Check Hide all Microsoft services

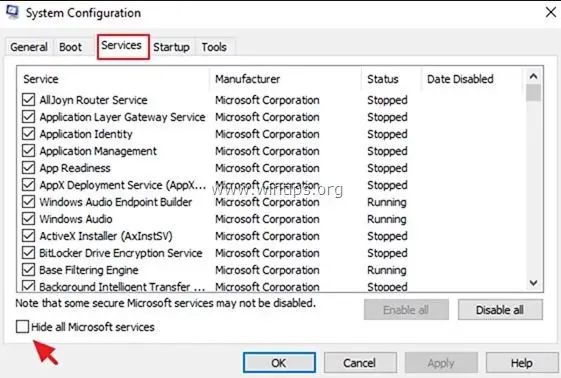22,327
